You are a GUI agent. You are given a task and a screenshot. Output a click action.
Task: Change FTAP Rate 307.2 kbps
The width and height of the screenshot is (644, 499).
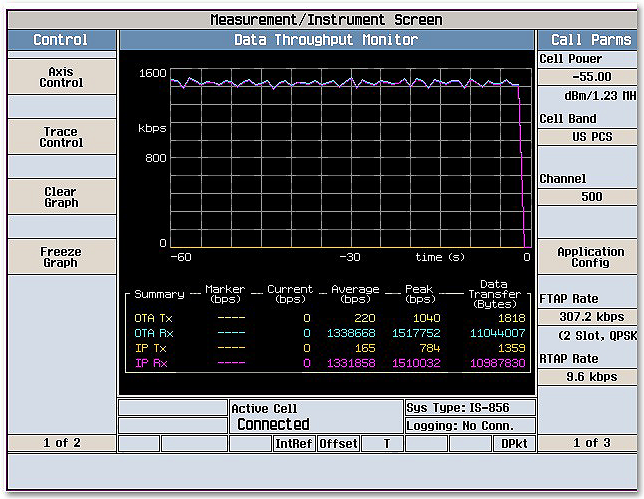[x=590, y=317]
